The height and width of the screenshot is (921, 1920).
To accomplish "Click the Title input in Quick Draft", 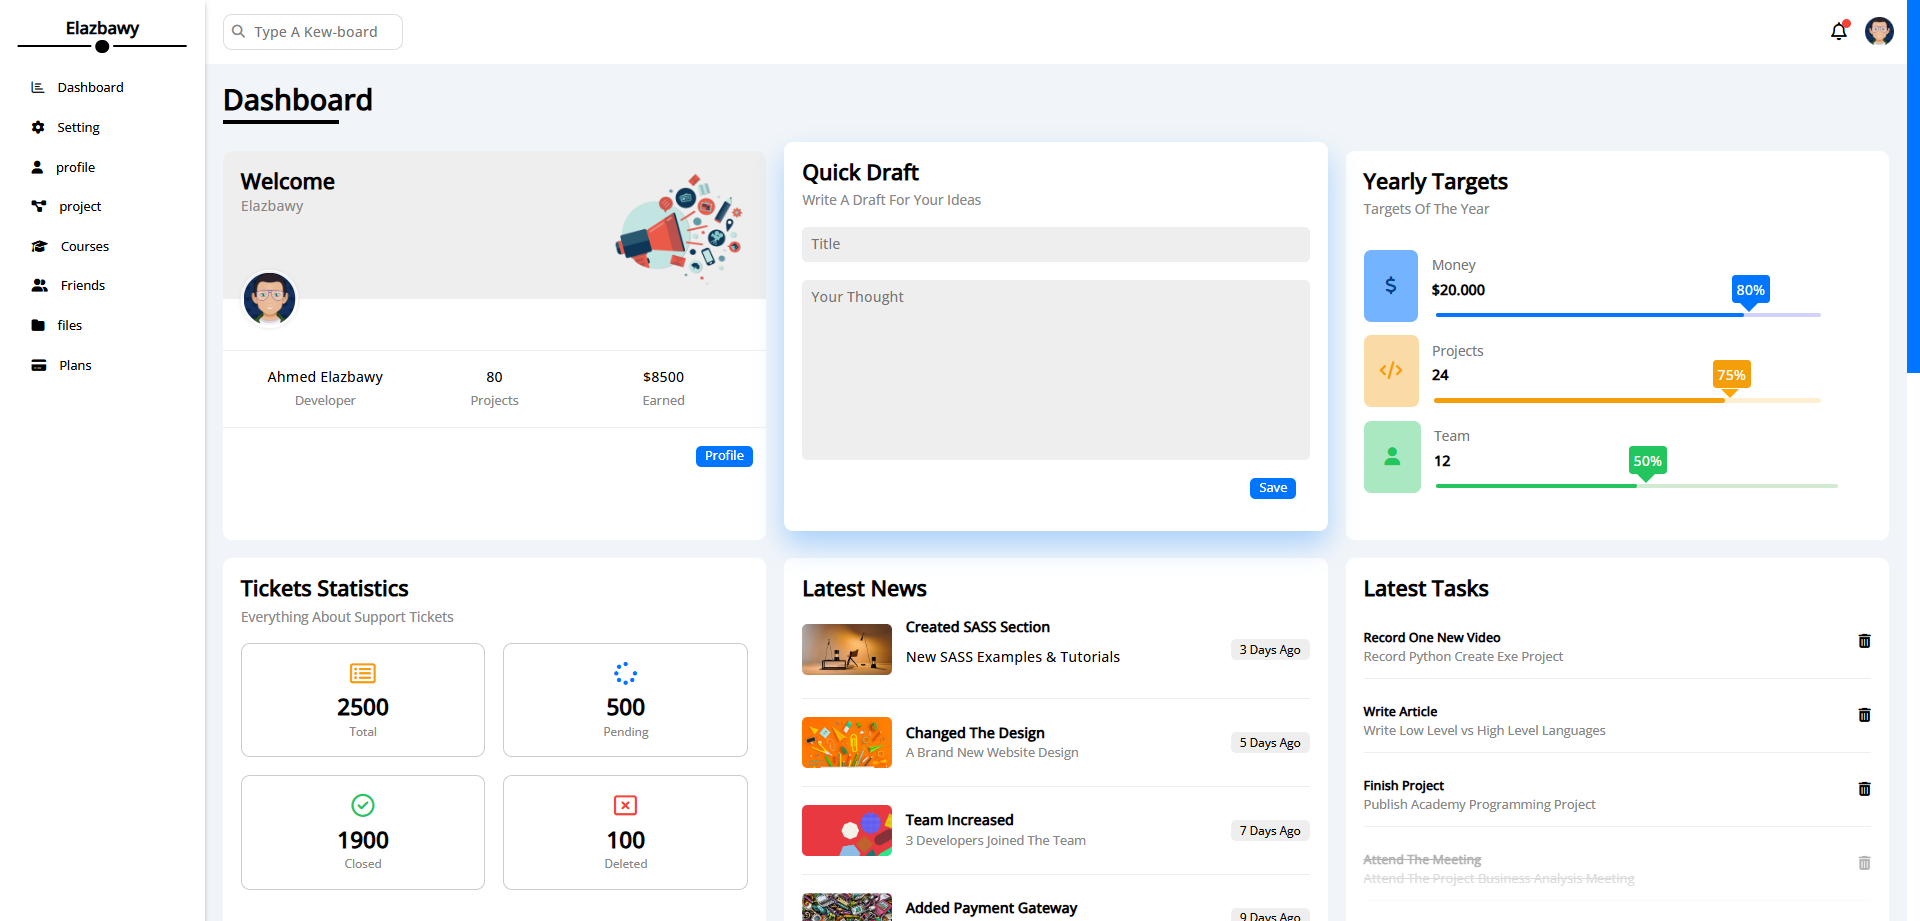I will click(x=1056, y=244).
